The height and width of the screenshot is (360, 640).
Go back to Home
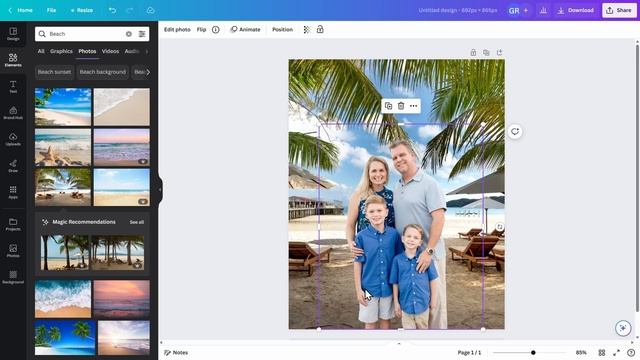click(20, 10)
